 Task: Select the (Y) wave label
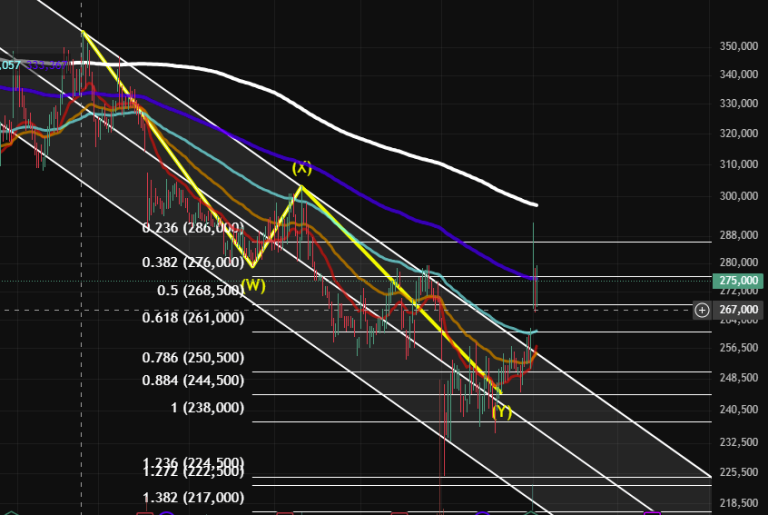click(502, 412)
